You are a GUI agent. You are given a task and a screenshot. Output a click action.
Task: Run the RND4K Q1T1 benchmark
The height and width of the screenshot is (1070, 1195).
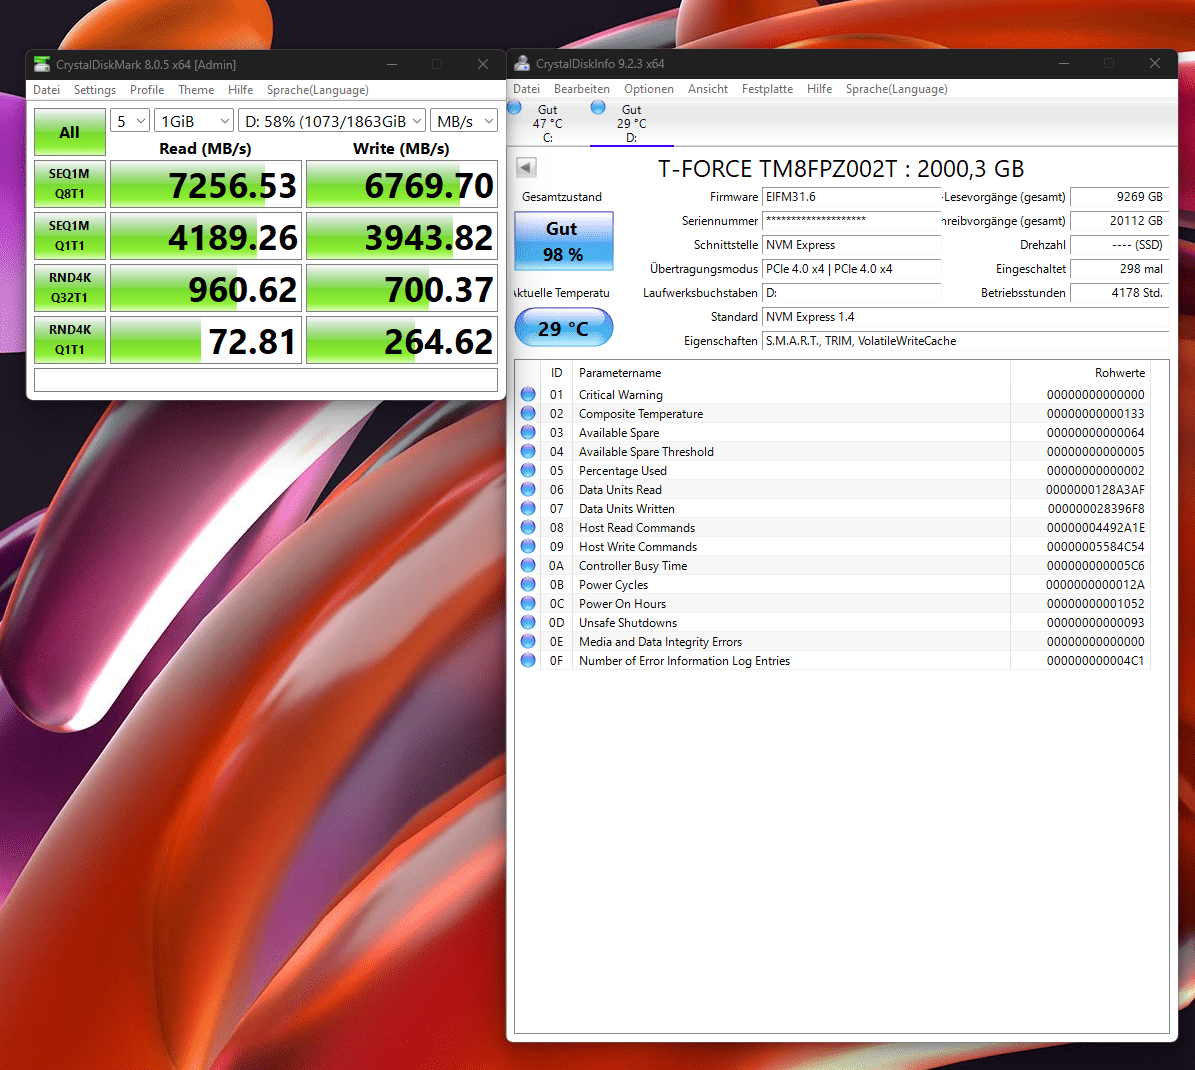coord(69,339)
